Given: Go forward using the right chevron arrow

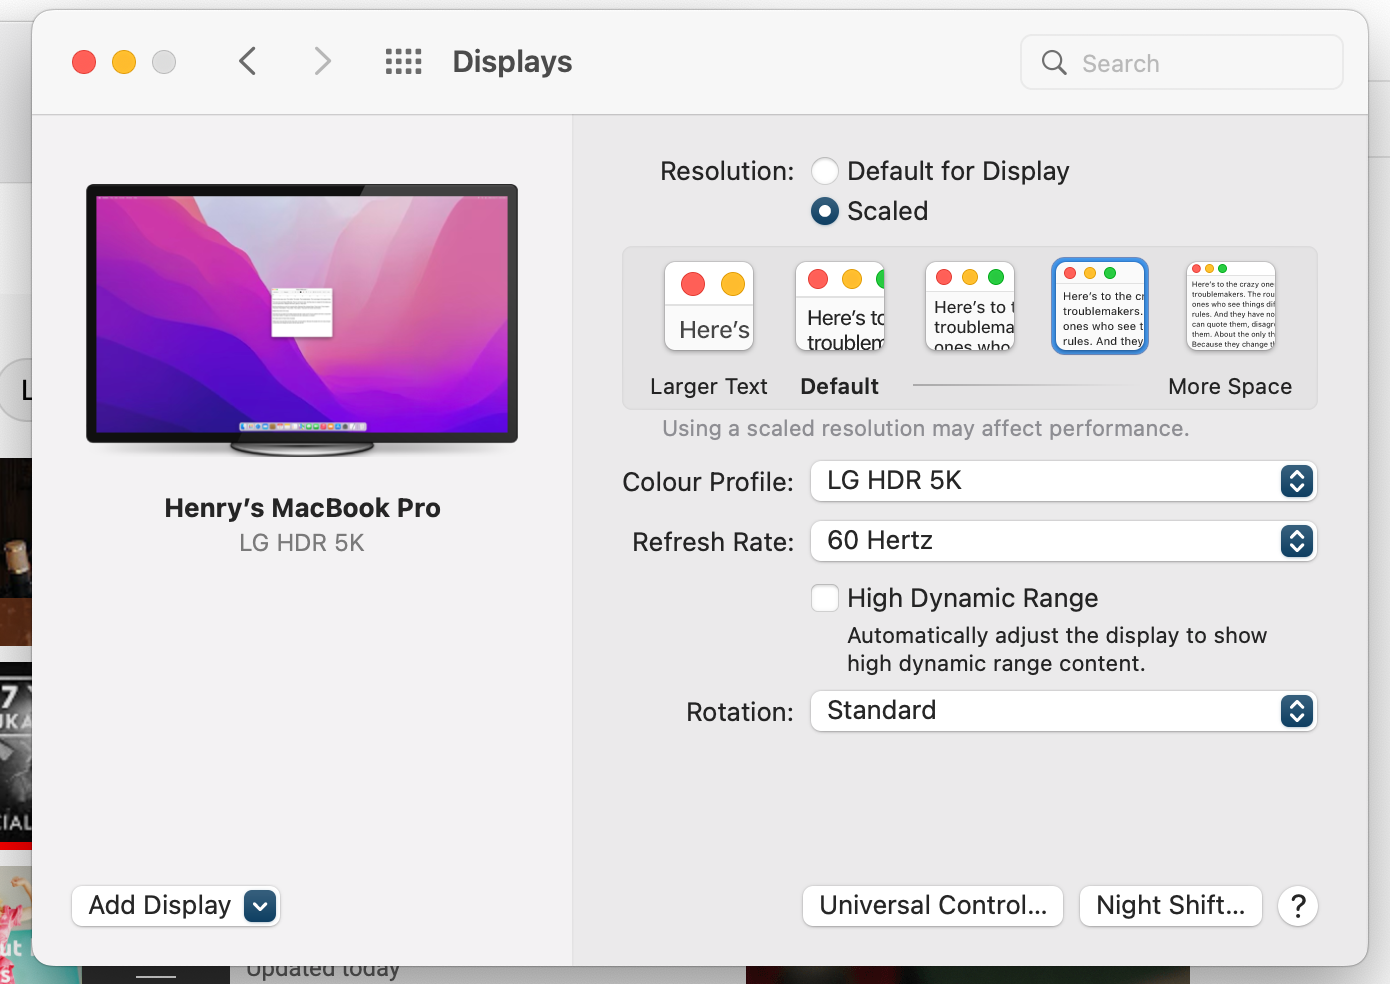Looking at the screenshot, I should click(x=322, y=62).
